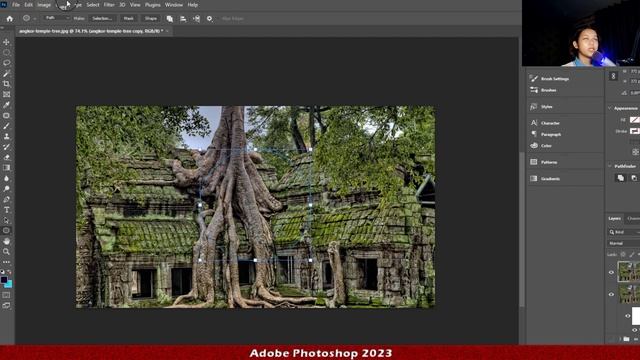This screenshot has width=640, height=360.
Task: Select the Gradient tool
Action: tap(6, 168)
